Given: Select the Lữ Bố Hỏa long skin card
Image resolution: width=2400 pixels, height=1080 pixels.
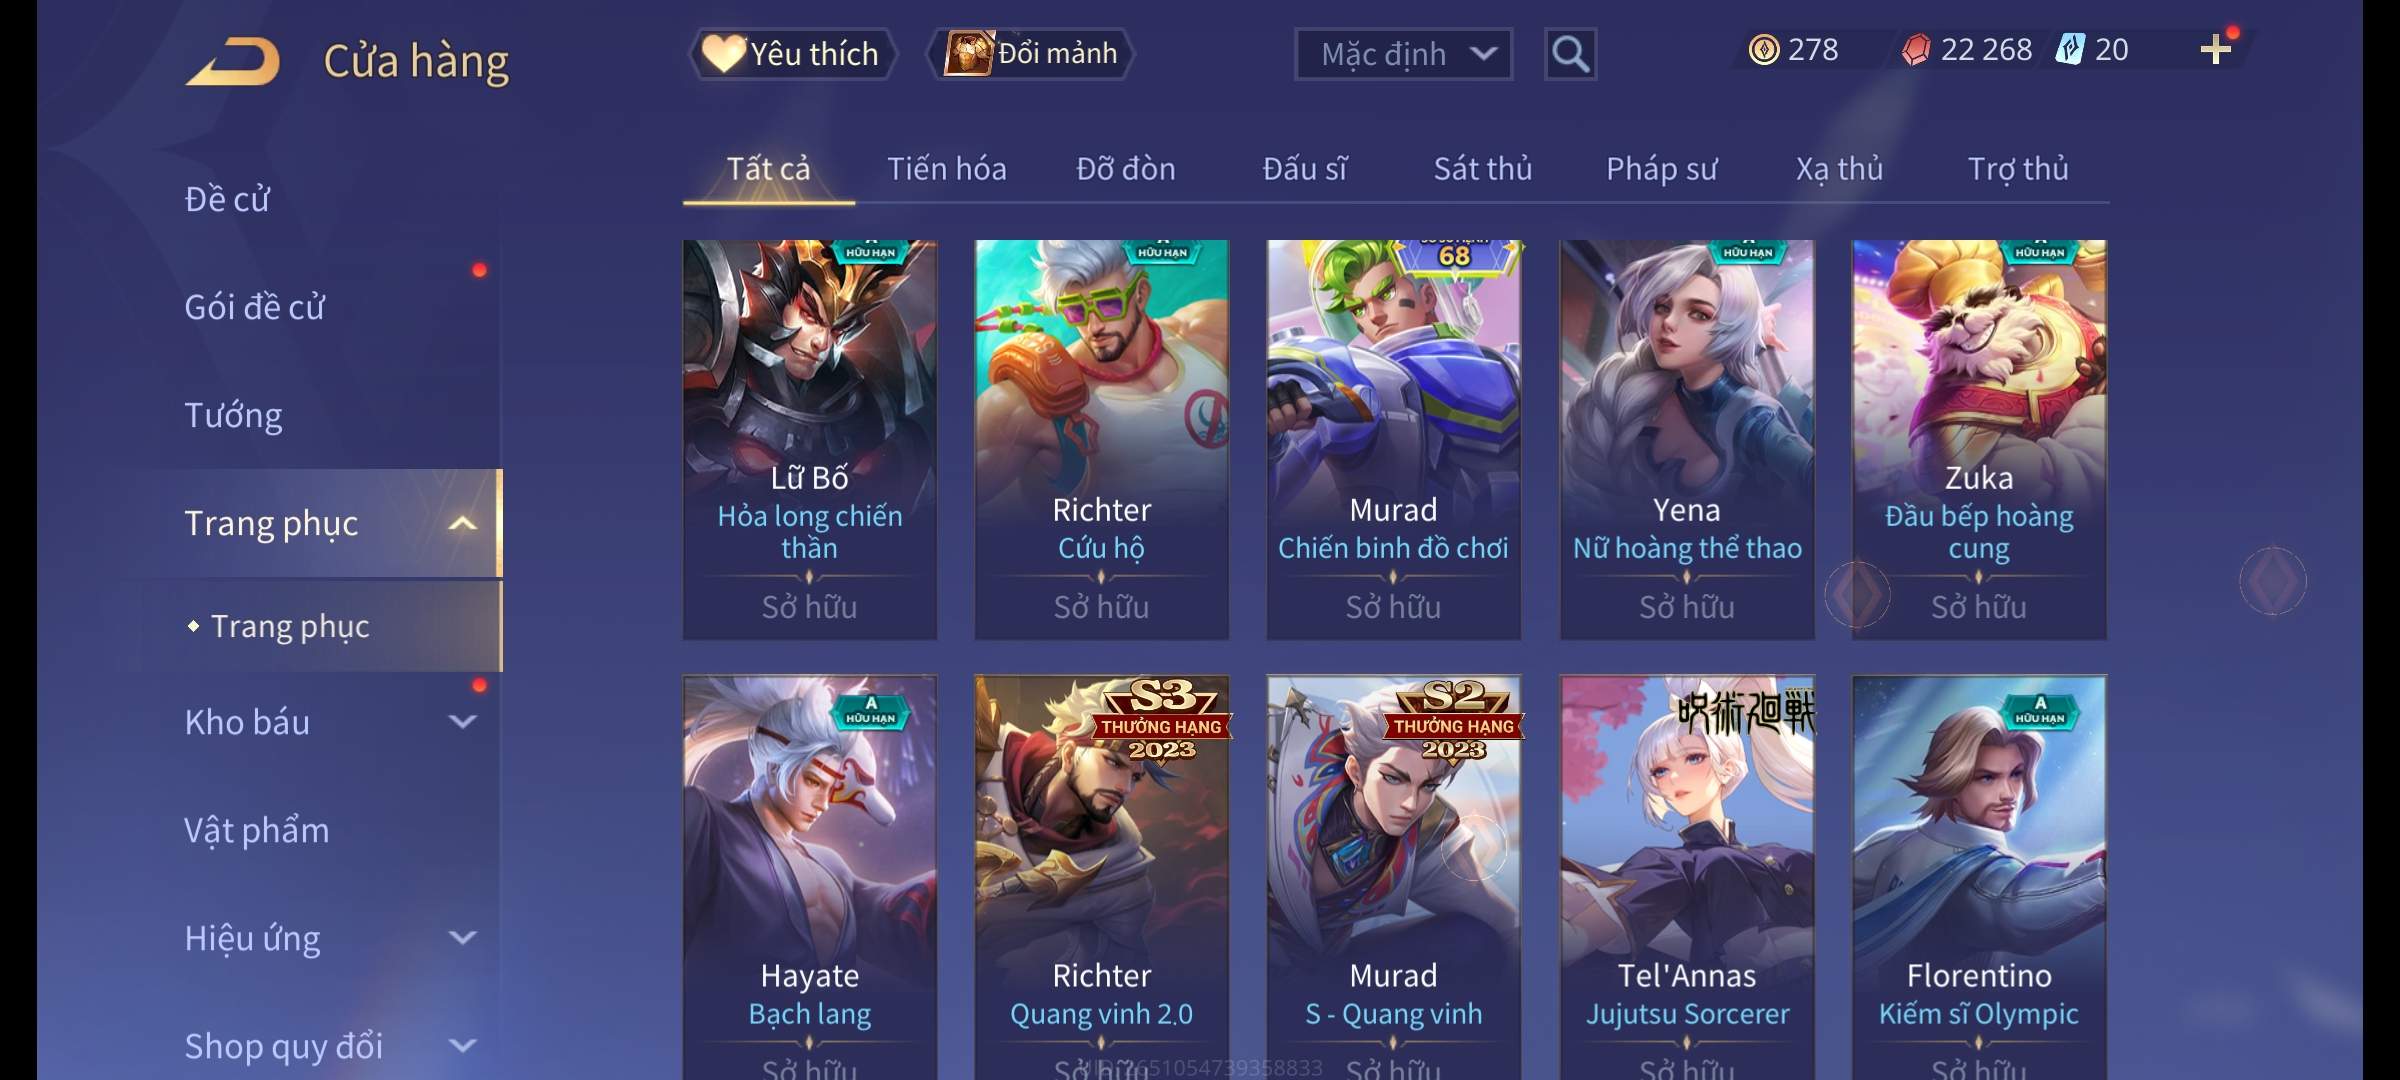Looking at the screenshot, I should pyautogui.click(x=810, y=440).
